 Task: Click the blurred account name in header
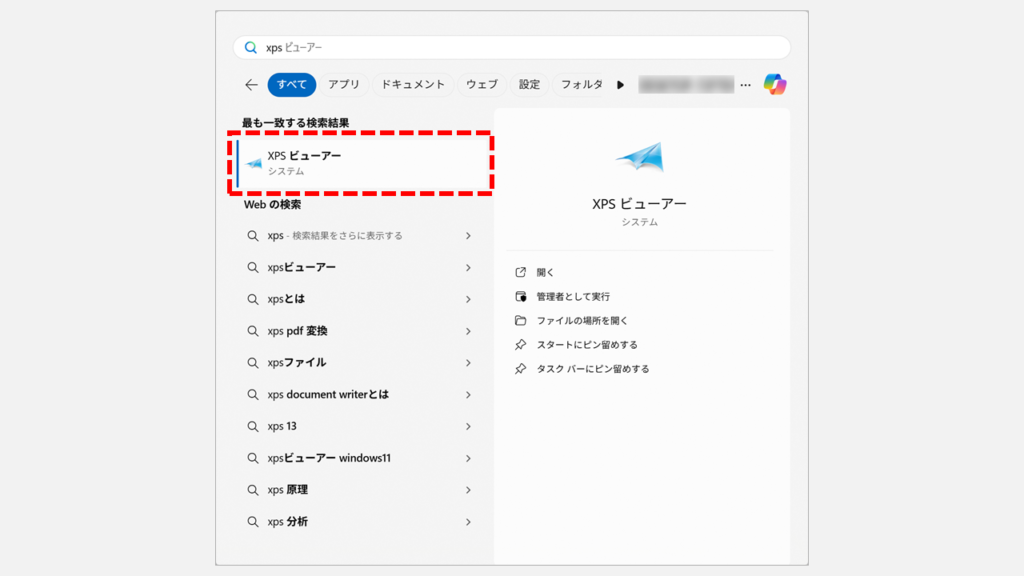[x=686, y=85]
